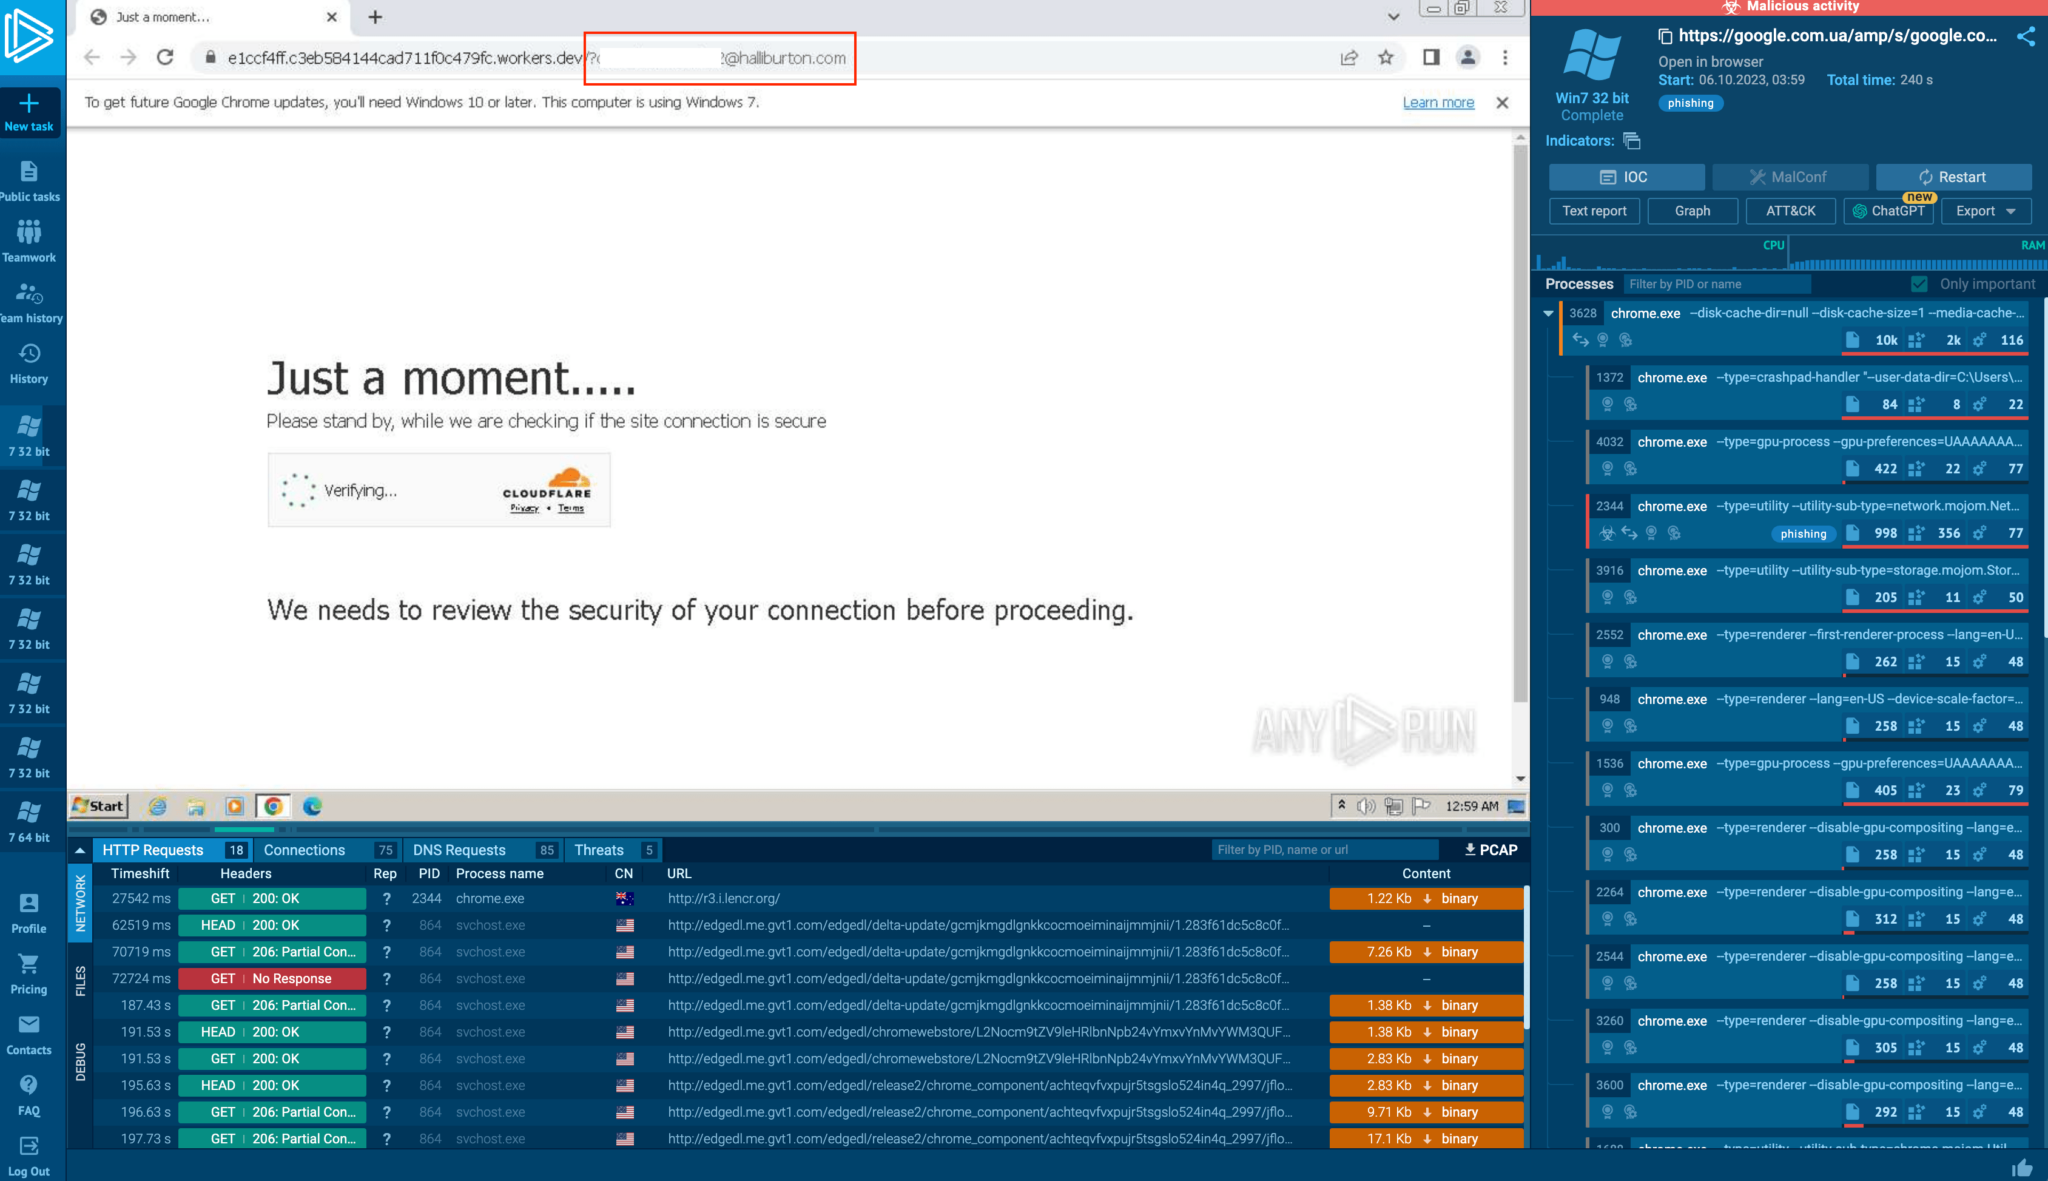Screen dimensions: 2048x1181
Task: Toggle Only important checkbox
Action: [x=1919, y=284]
